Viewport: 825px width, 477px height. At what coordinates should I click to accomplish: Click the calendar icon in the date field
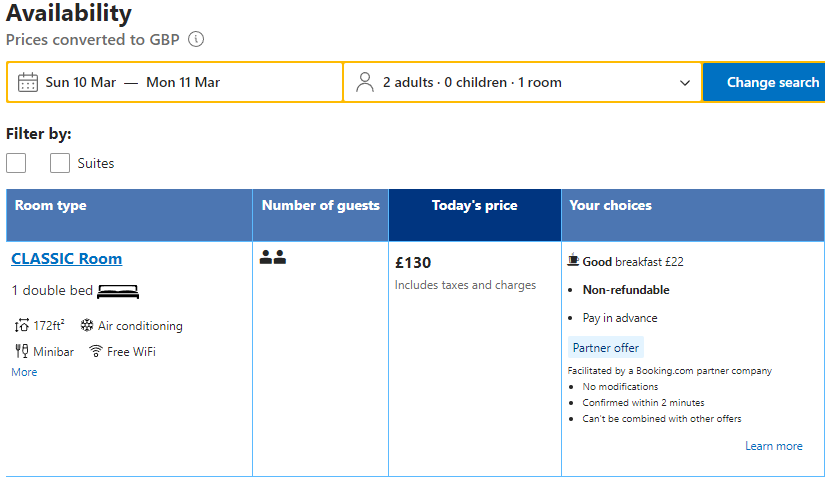tap(28, 83)
